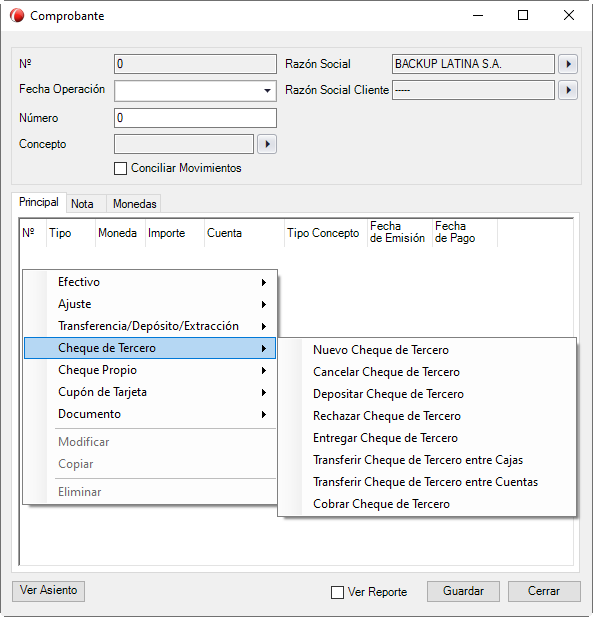Open the Fecha Operación date dropdown
This screenshot has width=593, height=617.
click(x=267, y=91)
